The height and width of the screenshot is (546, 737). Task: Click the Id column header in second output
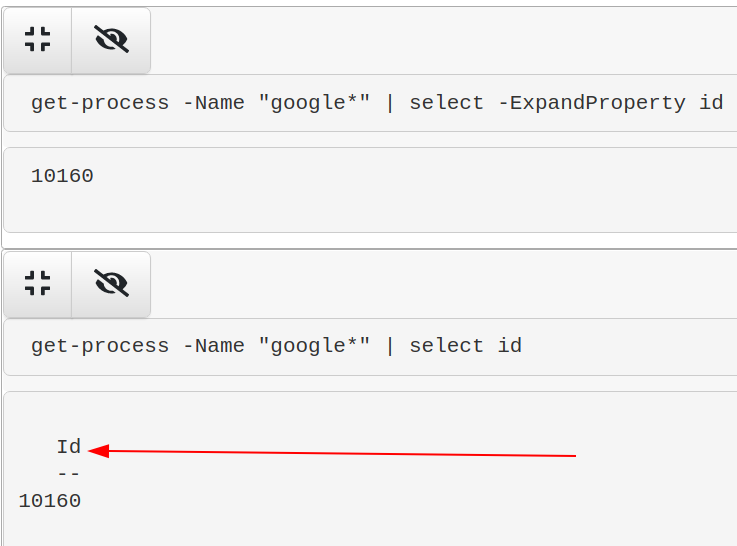[x=69, y=447]
